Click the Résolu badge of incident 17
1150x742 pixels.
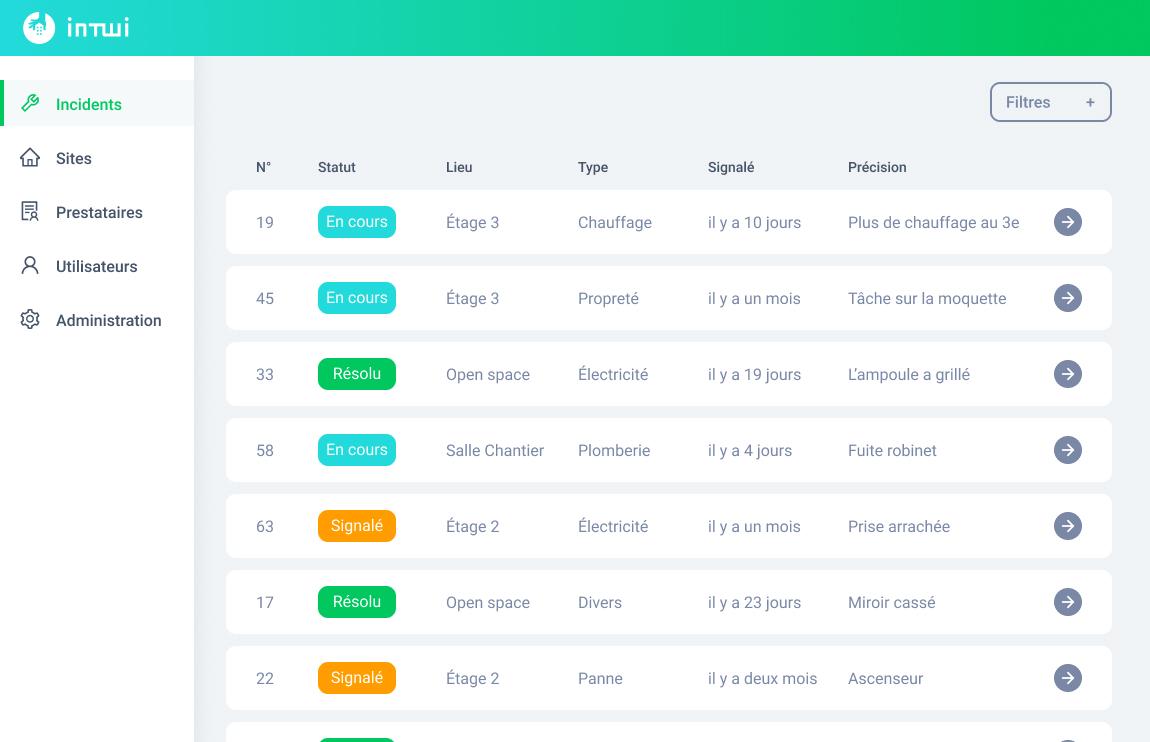(356, 602)
